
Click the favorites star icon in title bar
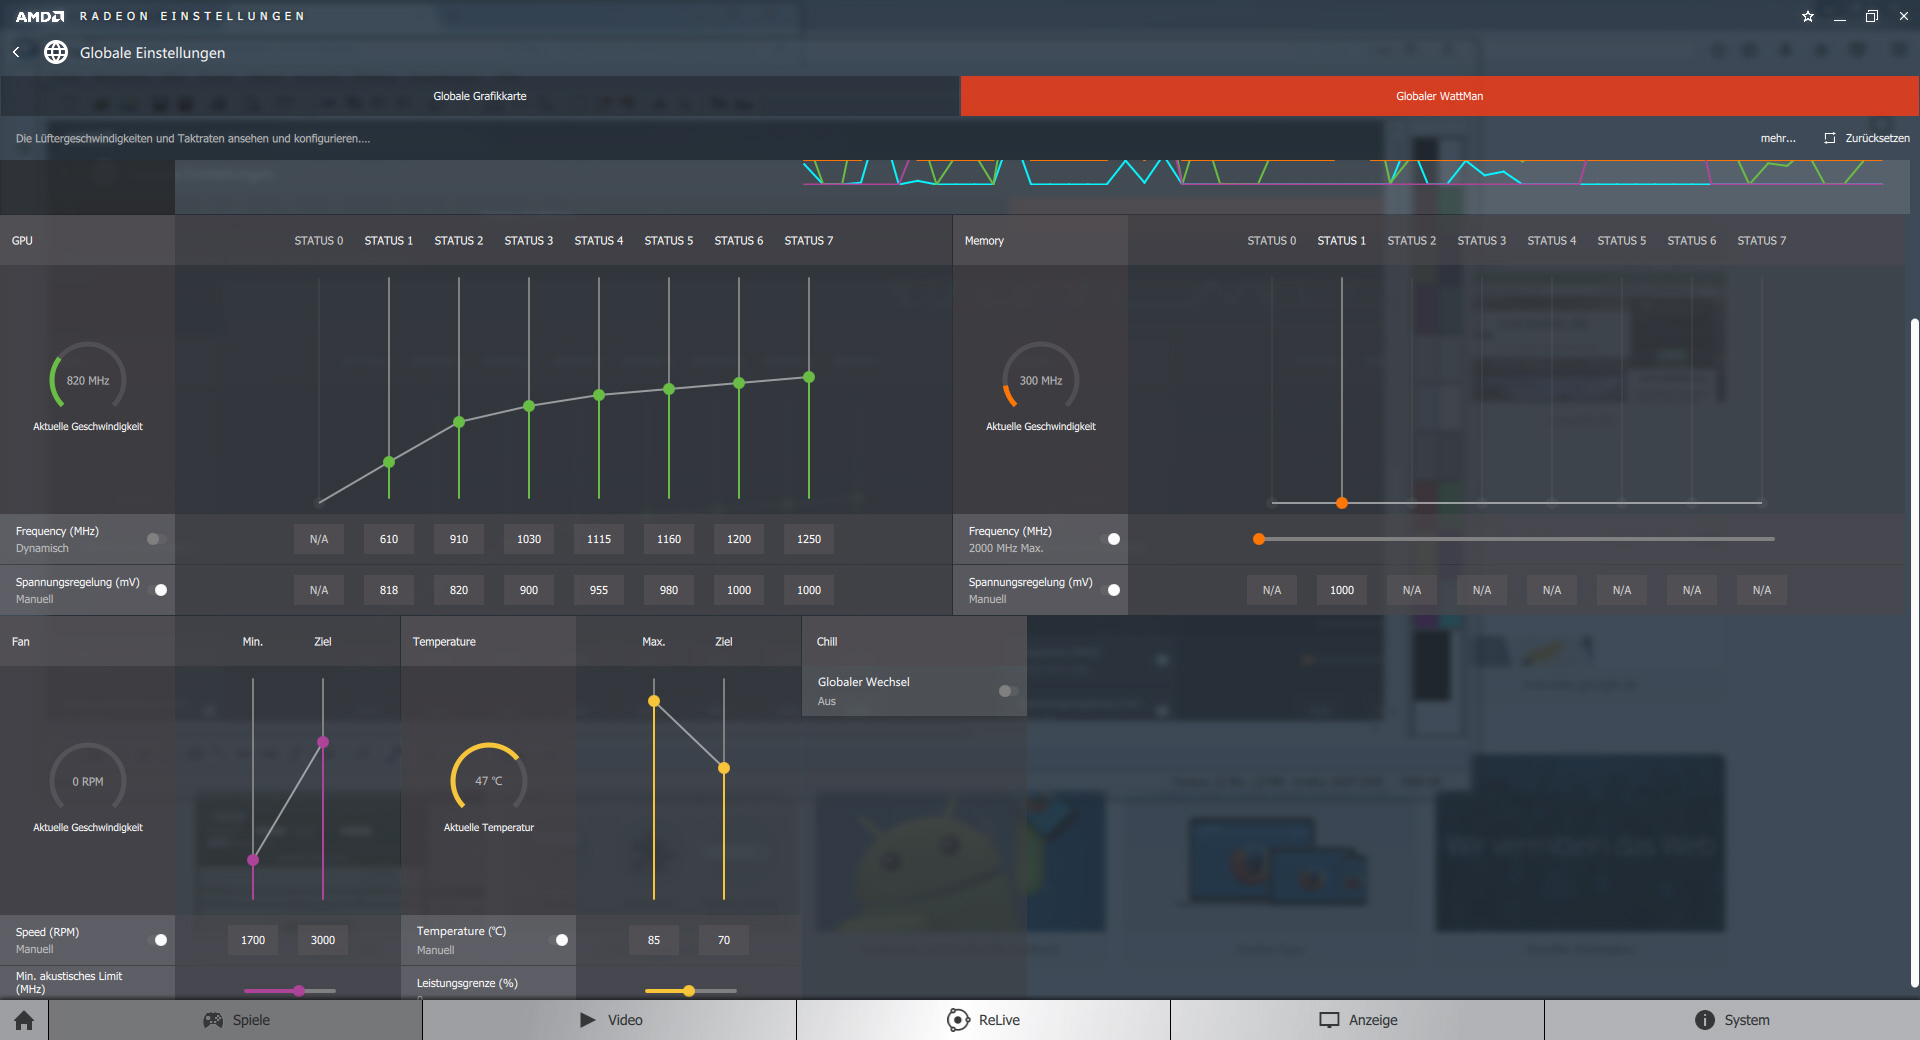click(x=1808, y=16)
